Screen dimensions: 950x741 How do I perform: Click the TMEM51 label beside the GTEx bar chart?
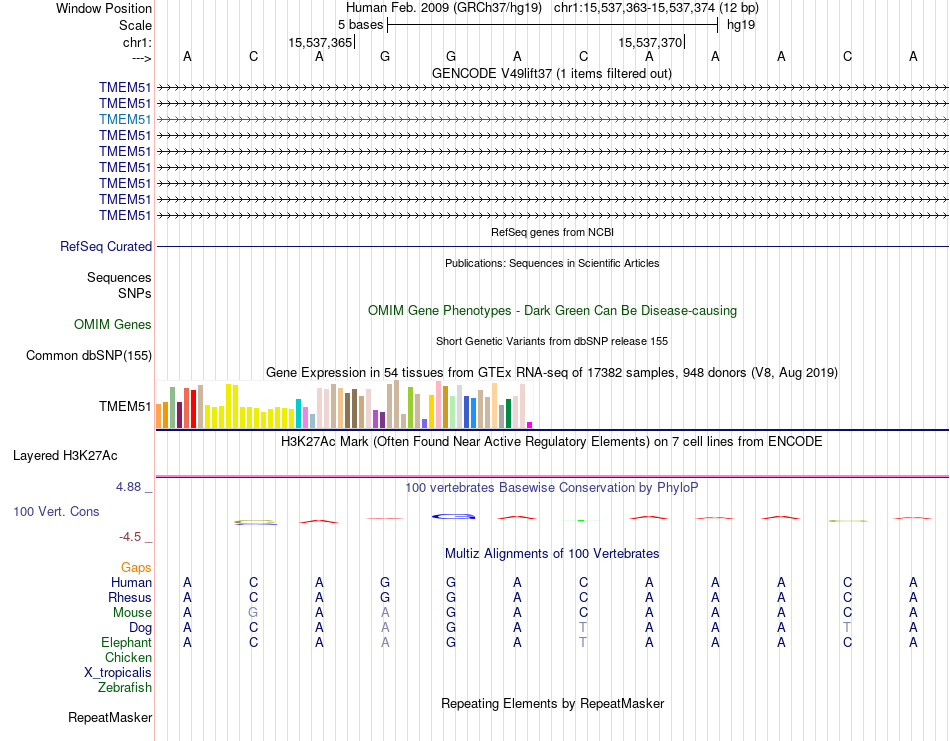click(125, 407)
